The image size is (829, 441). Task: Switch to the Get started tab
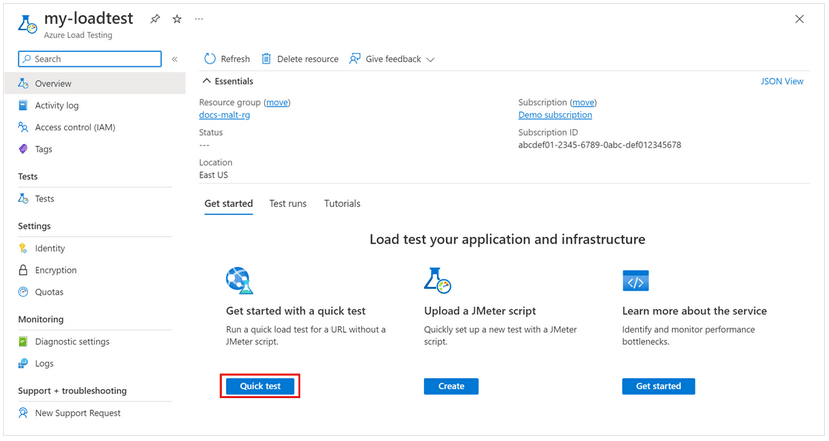(229, 204)
